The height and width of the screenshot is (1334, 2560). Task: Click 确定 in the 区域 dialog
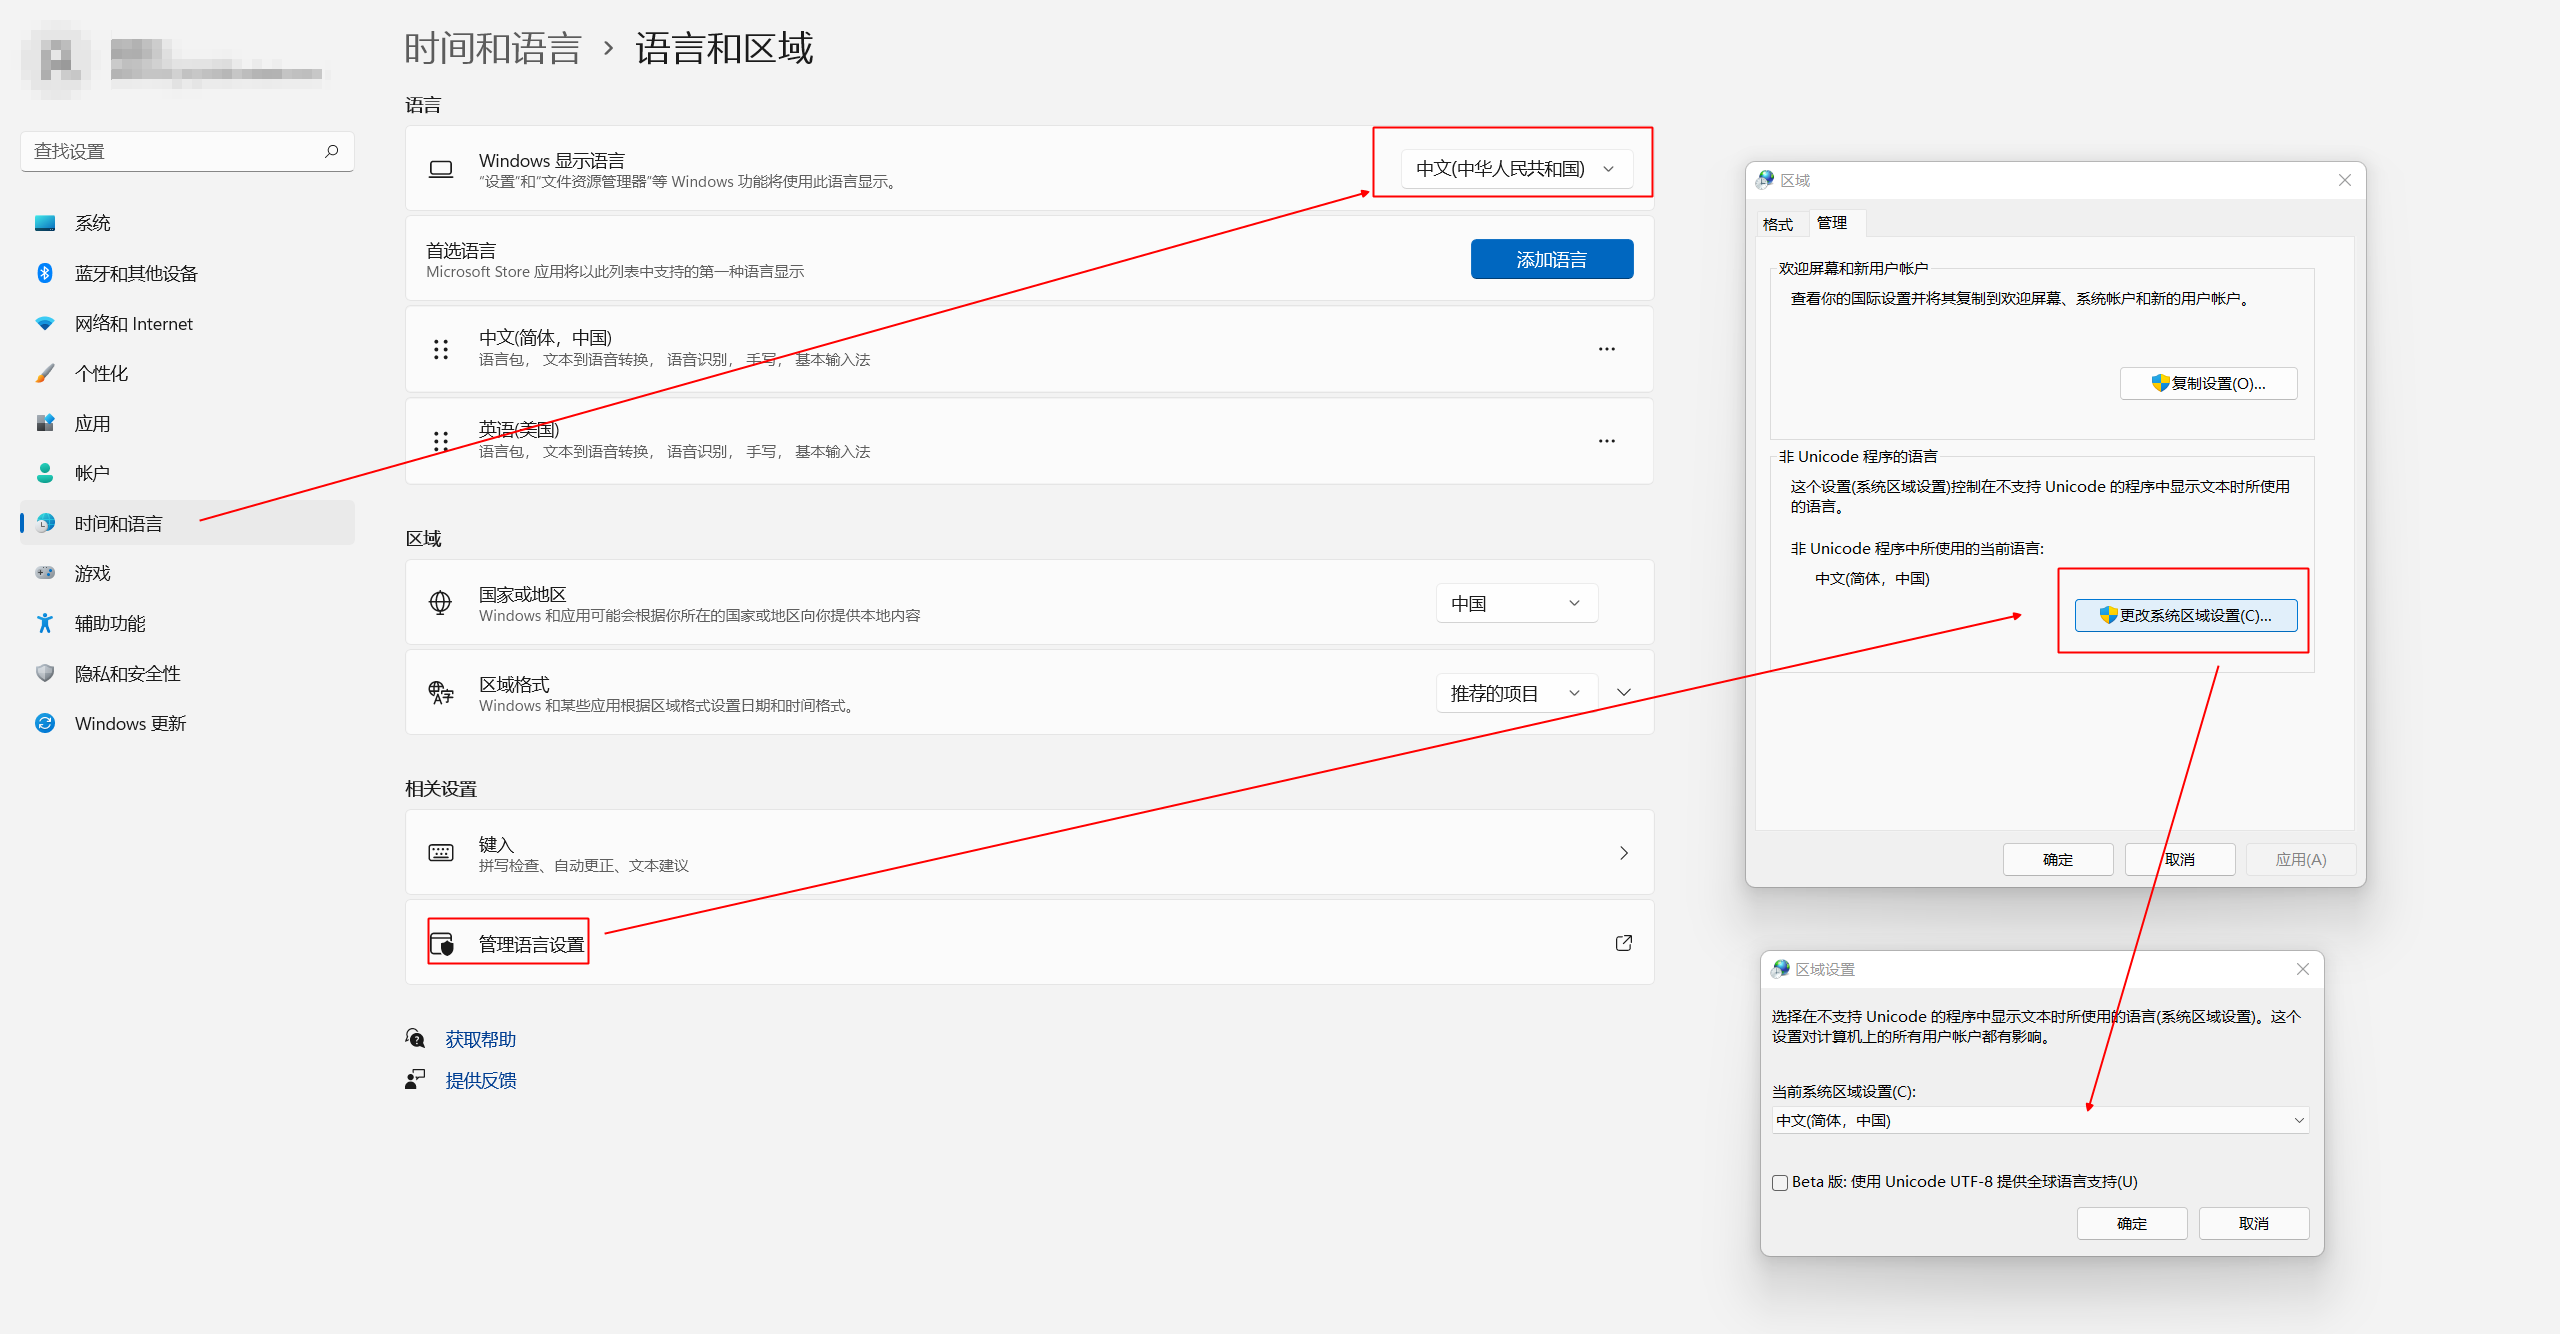click(x=2058, y=859)
